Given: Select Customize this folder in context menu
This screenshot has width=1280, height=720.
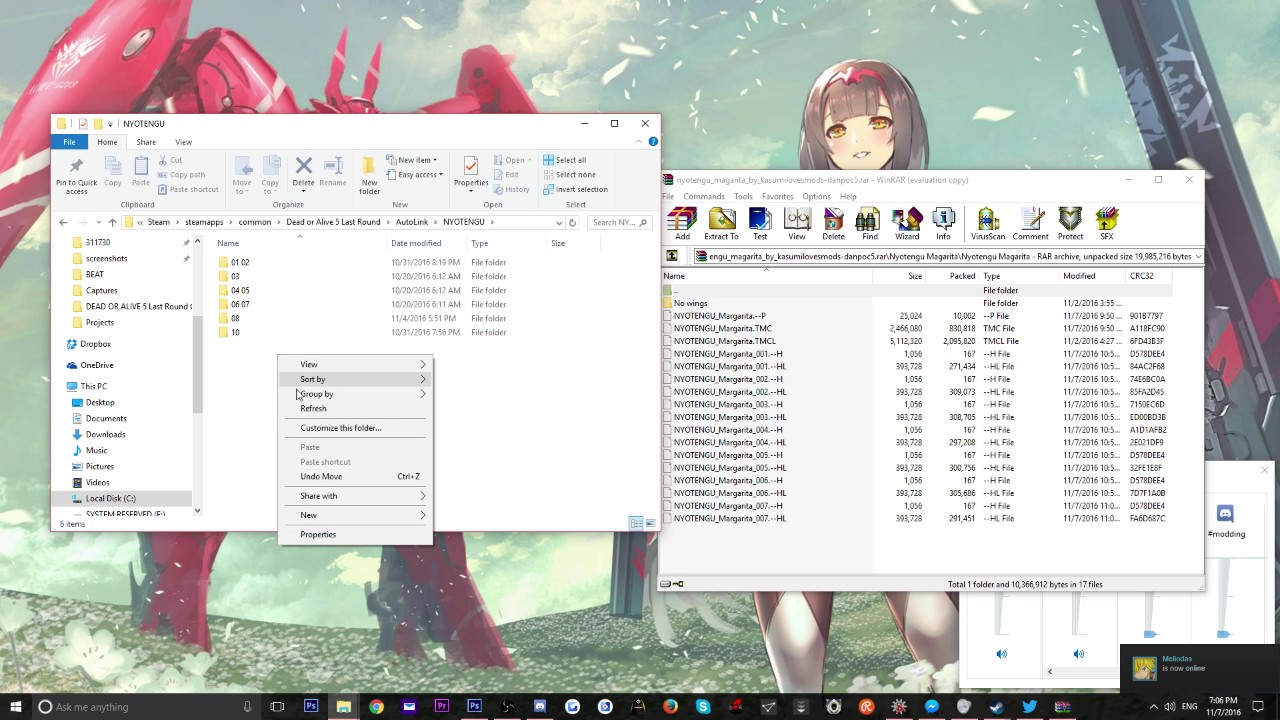Looking at the screenshot, I should click(x=355, y=428).
